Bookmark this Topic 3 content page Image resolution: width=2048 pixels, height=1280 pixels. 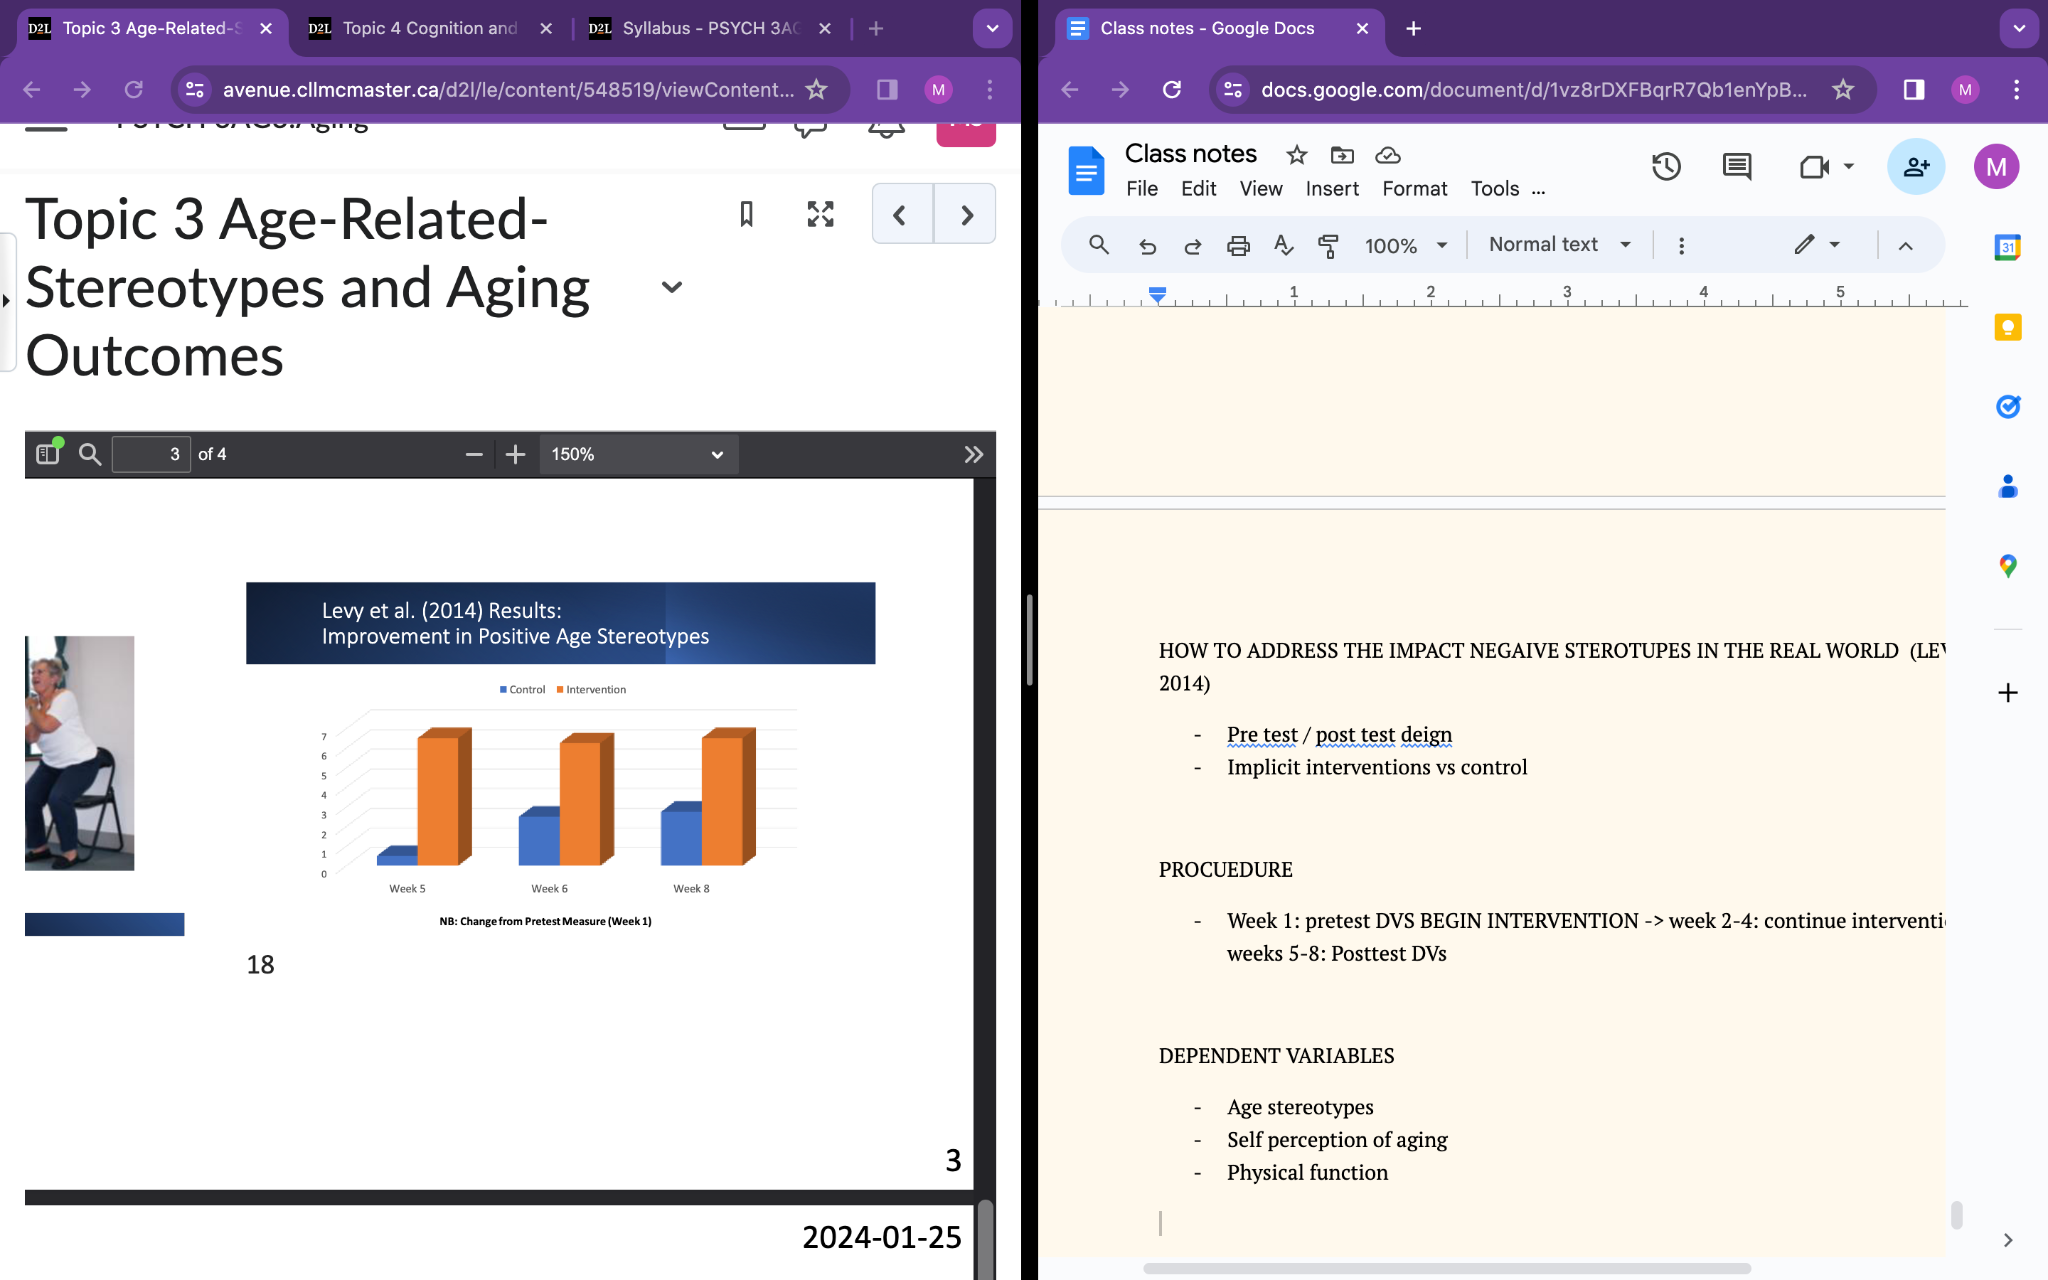(746, 214)
